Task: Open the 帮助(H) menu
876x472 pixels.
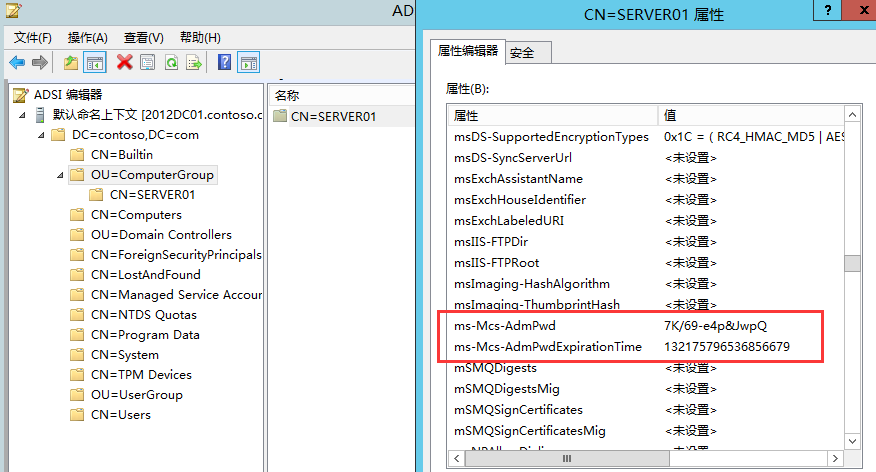Action: pos(200,38)
